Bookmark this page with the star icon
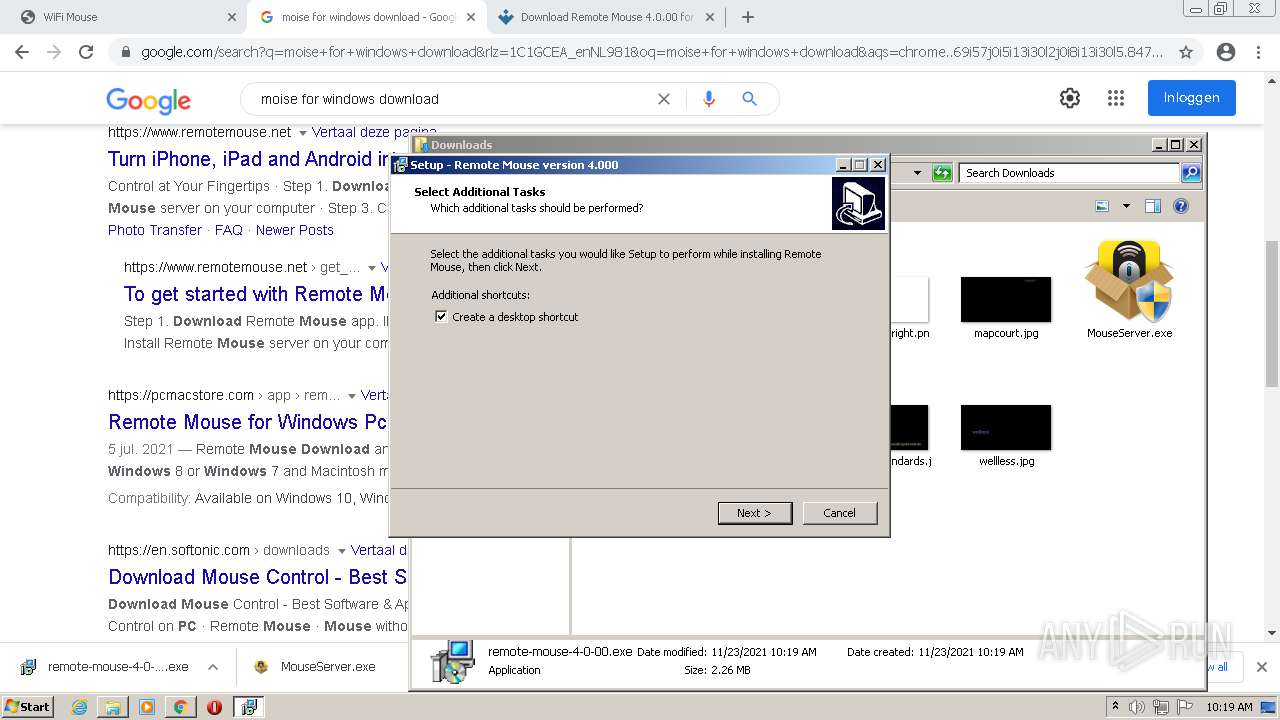Screen dimensions: 1280x720 click(x=1186, y=52)
